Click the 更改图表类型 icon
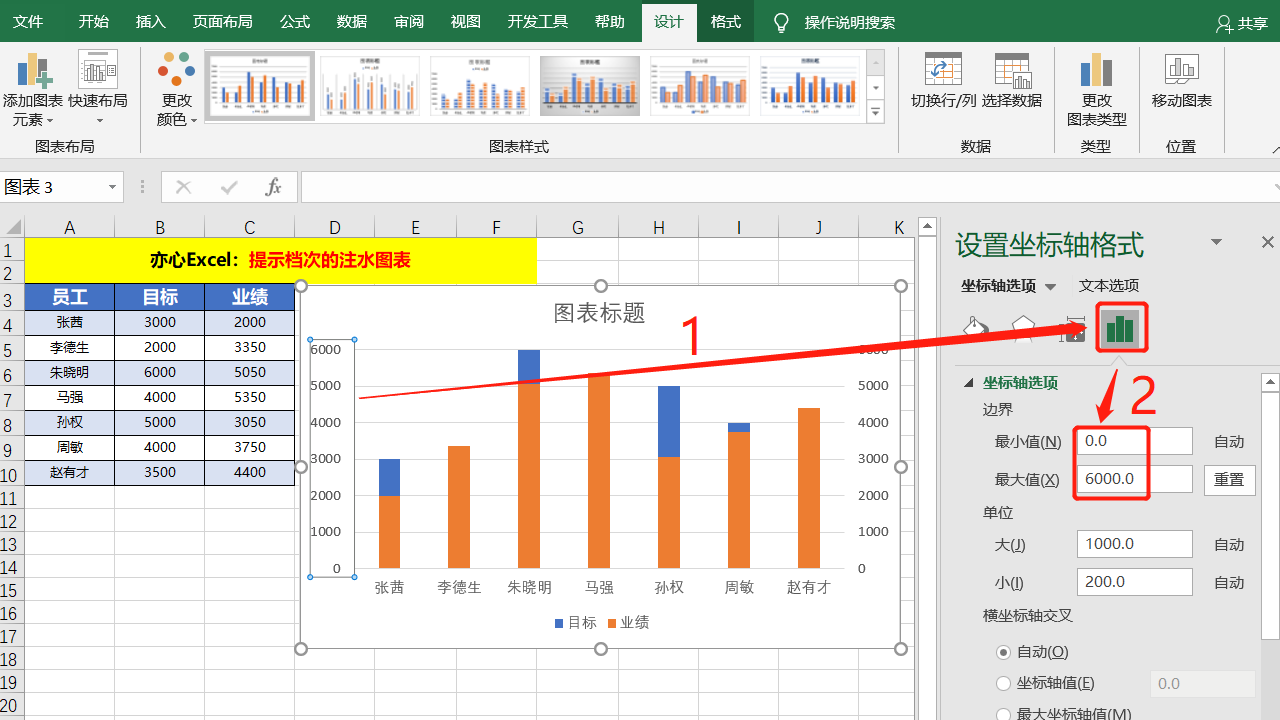 point(1096,70)
